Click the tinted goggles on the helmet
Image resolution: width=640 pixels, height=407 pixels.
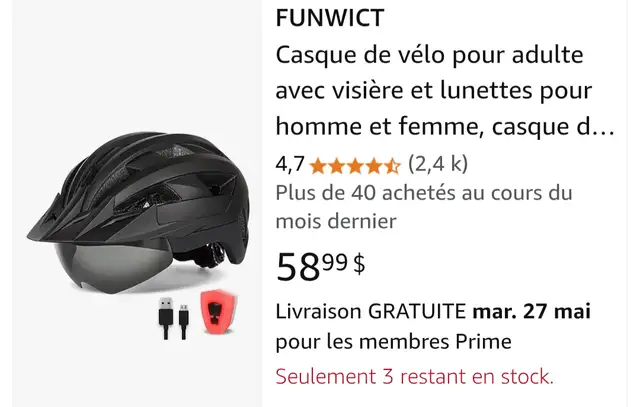[112, 265]
